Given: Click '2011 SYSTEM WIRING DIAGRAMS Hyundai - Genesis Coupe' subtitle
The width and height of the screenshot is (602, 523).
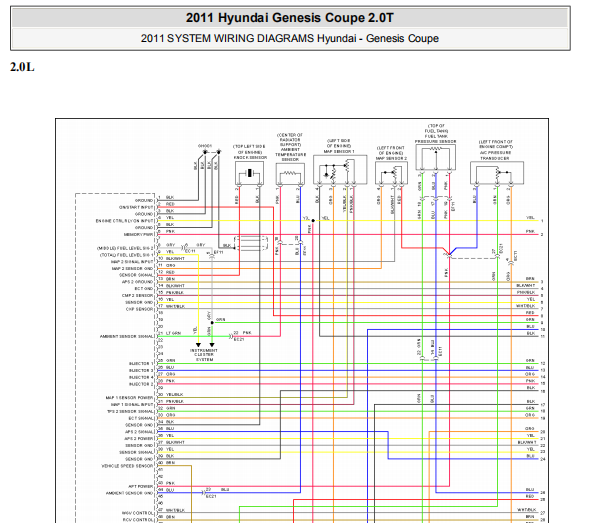Looking at the screenshot, I should coord(290,38).
